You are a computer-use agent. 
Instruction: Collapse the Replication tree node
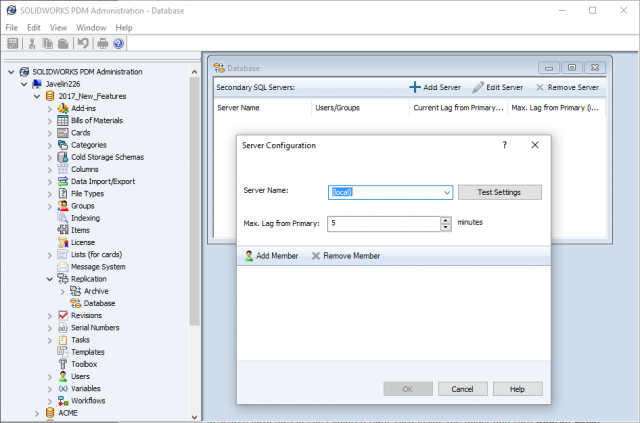pos(50,279)
